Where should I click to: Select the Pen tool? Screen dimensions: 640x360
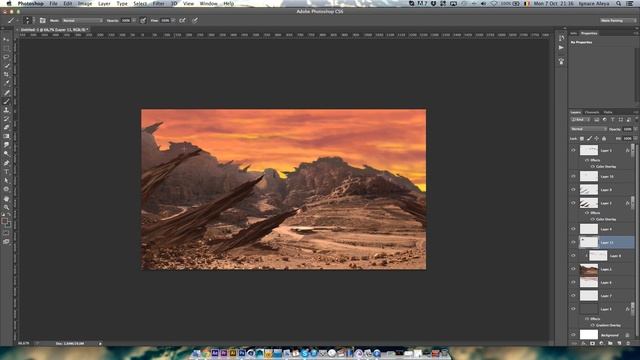click(x=6, y=163)
